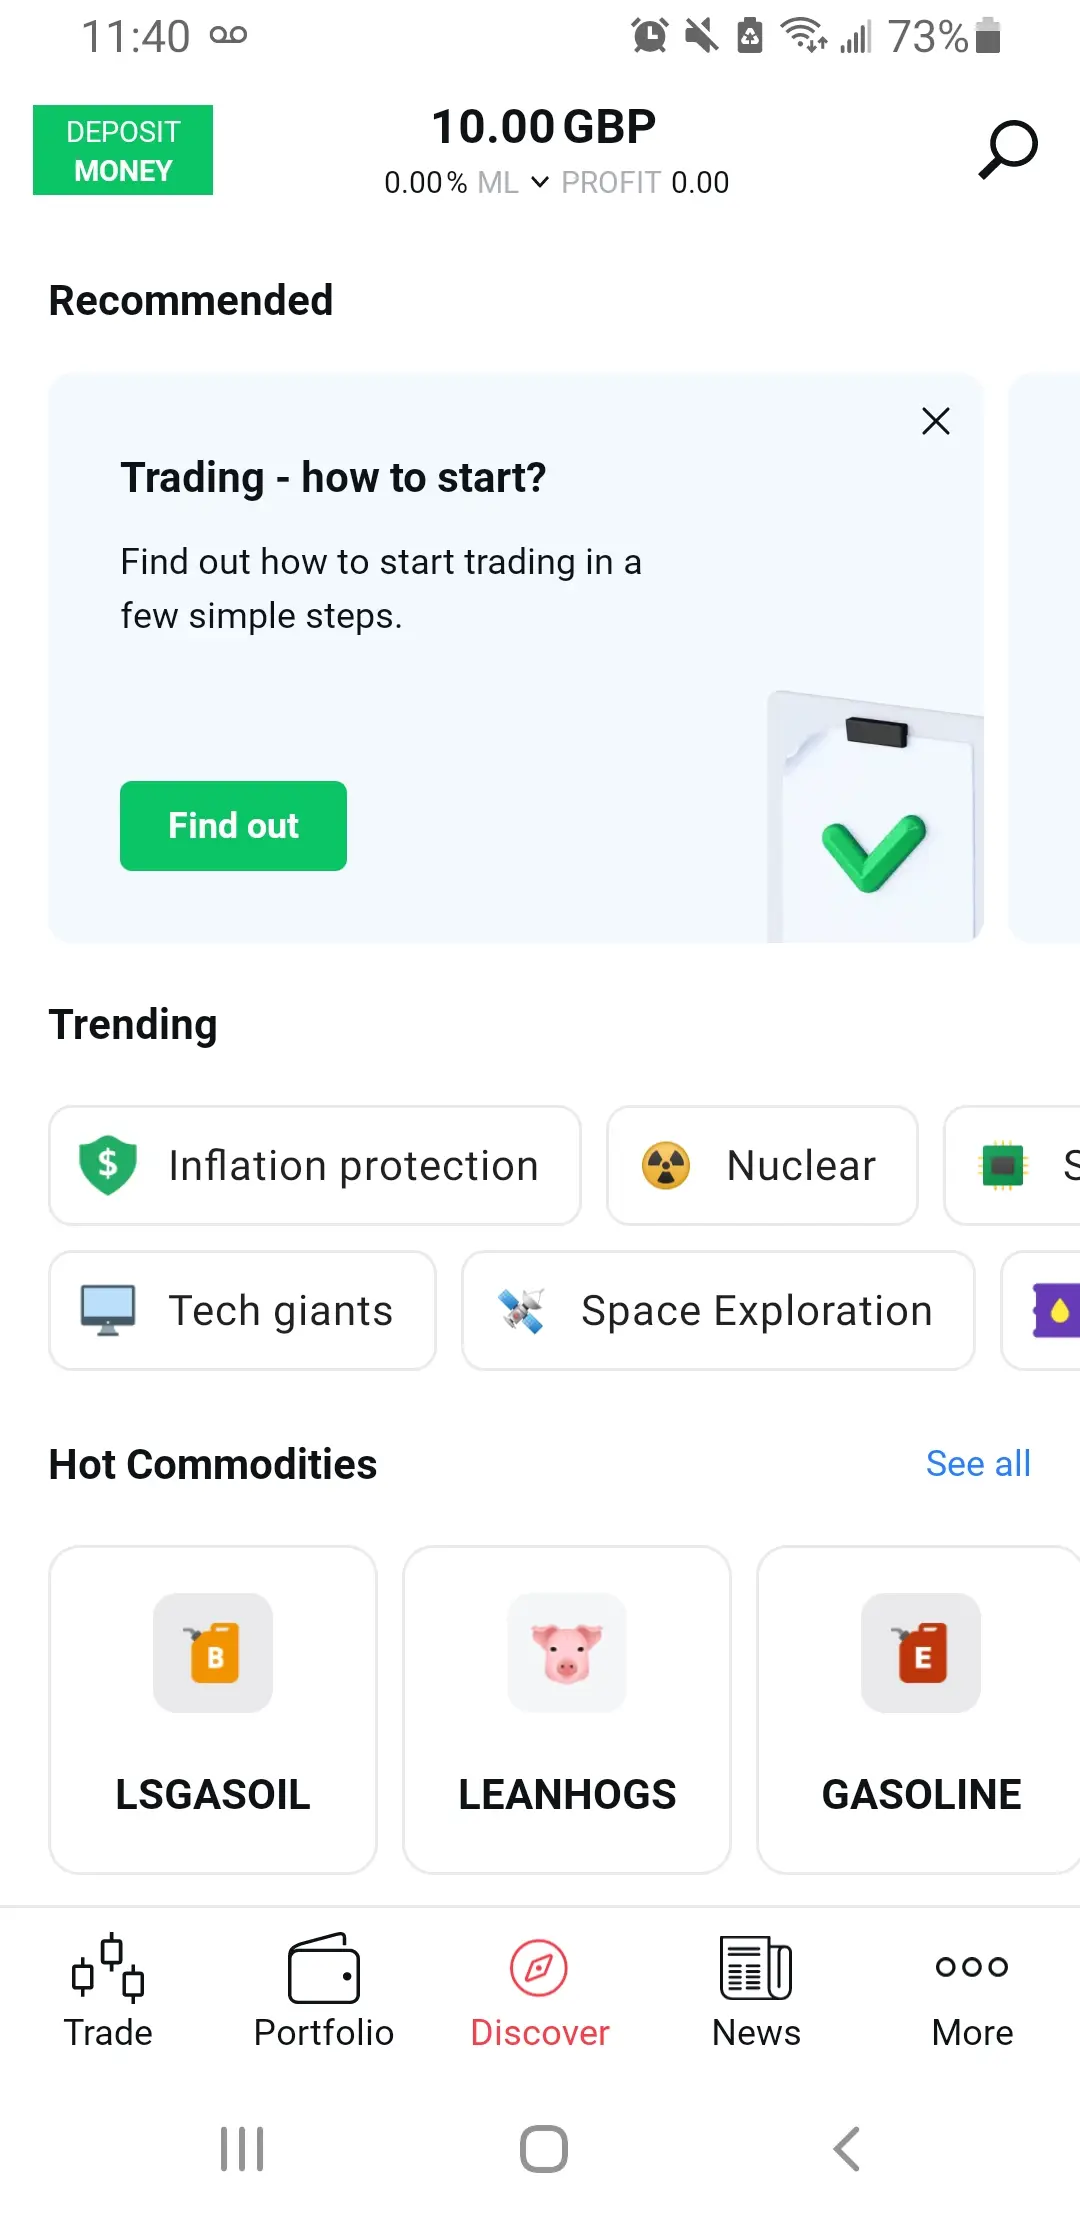Image resolution: width=1080 pixels, height=2220 pixels.
Task: Switch to the Portfolio tab
Action: (324, 1990)
